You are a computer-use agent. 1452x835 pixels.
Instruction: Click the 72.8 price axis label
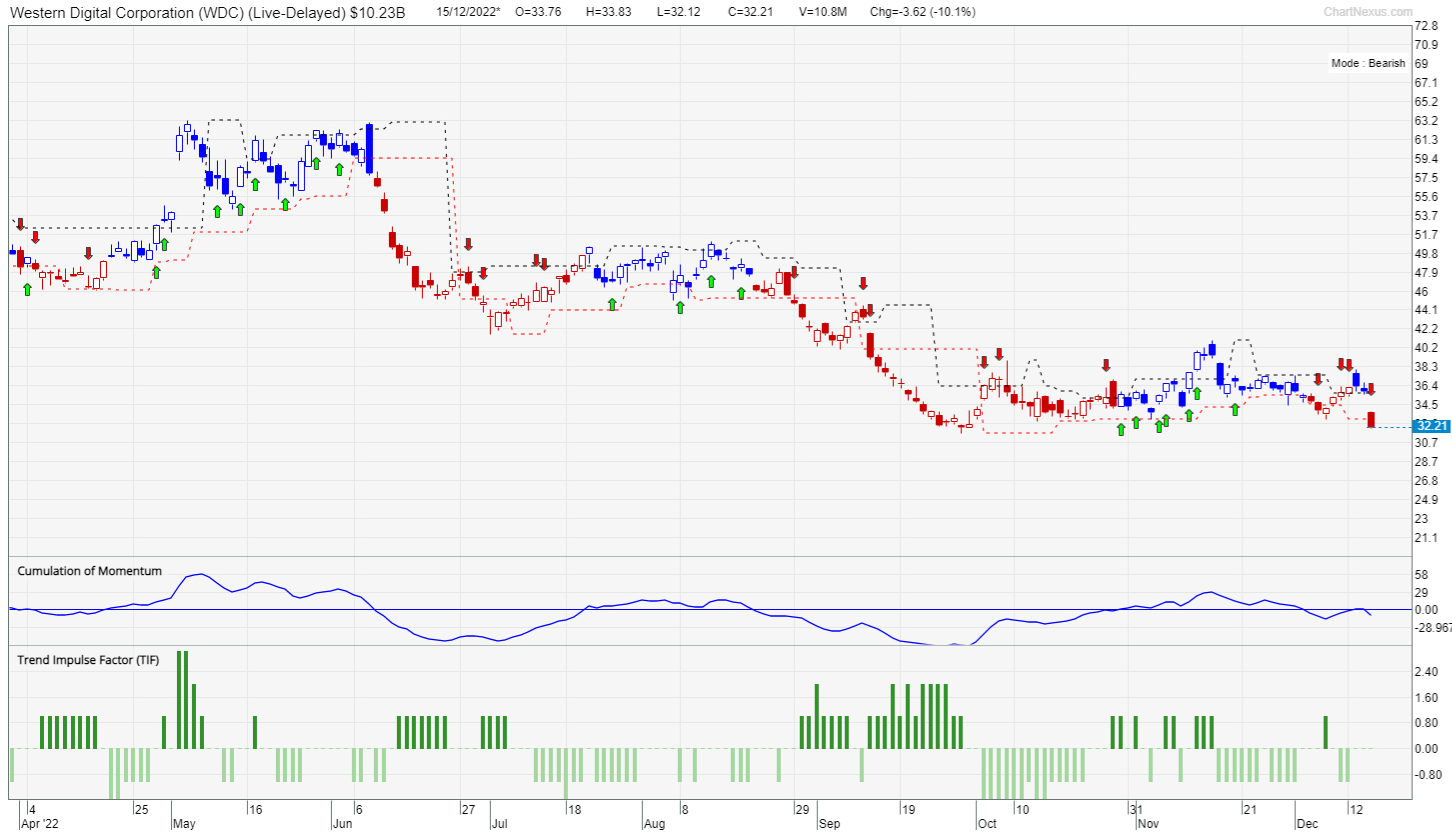point(1427,26)
